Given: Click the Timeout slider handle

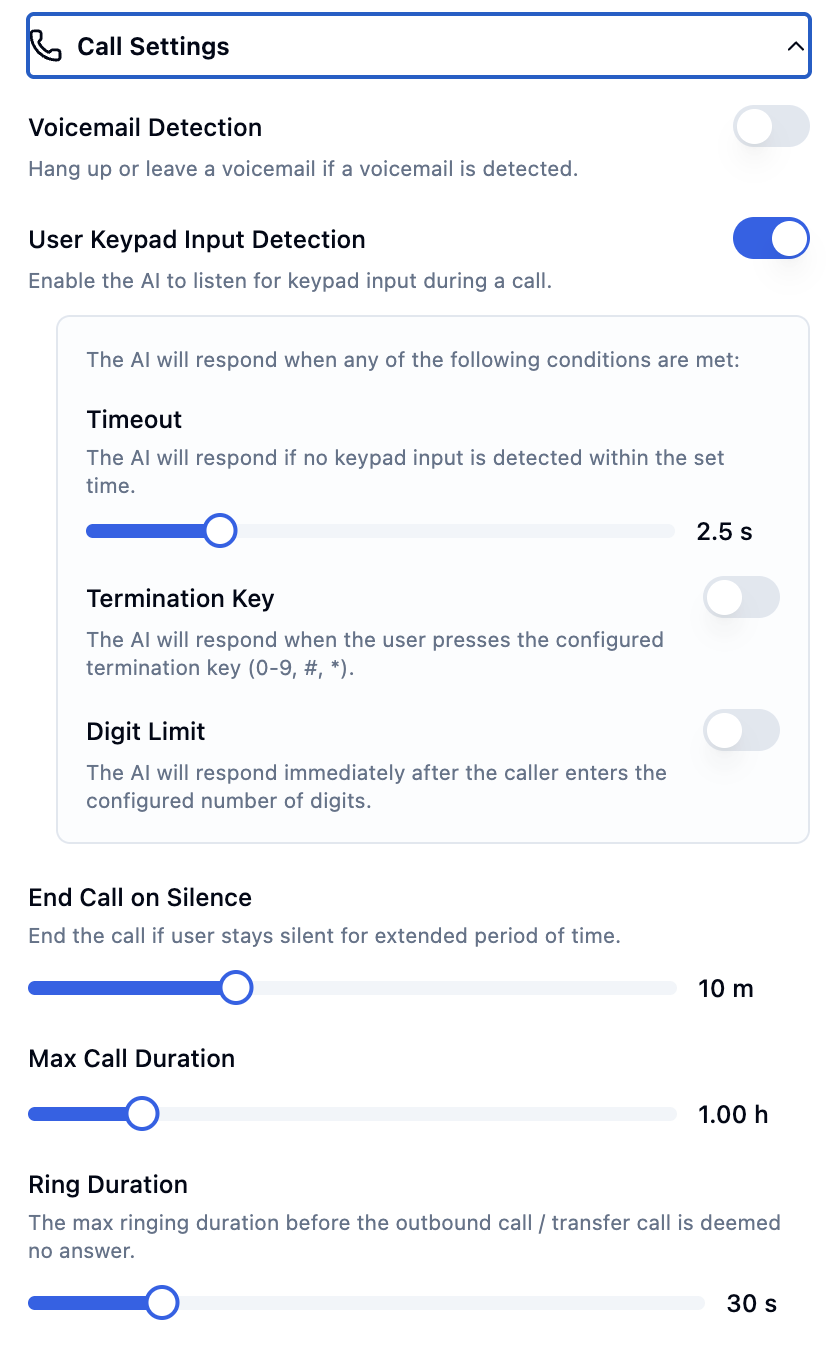Looking at the screenshot, I should pos(220,530).
